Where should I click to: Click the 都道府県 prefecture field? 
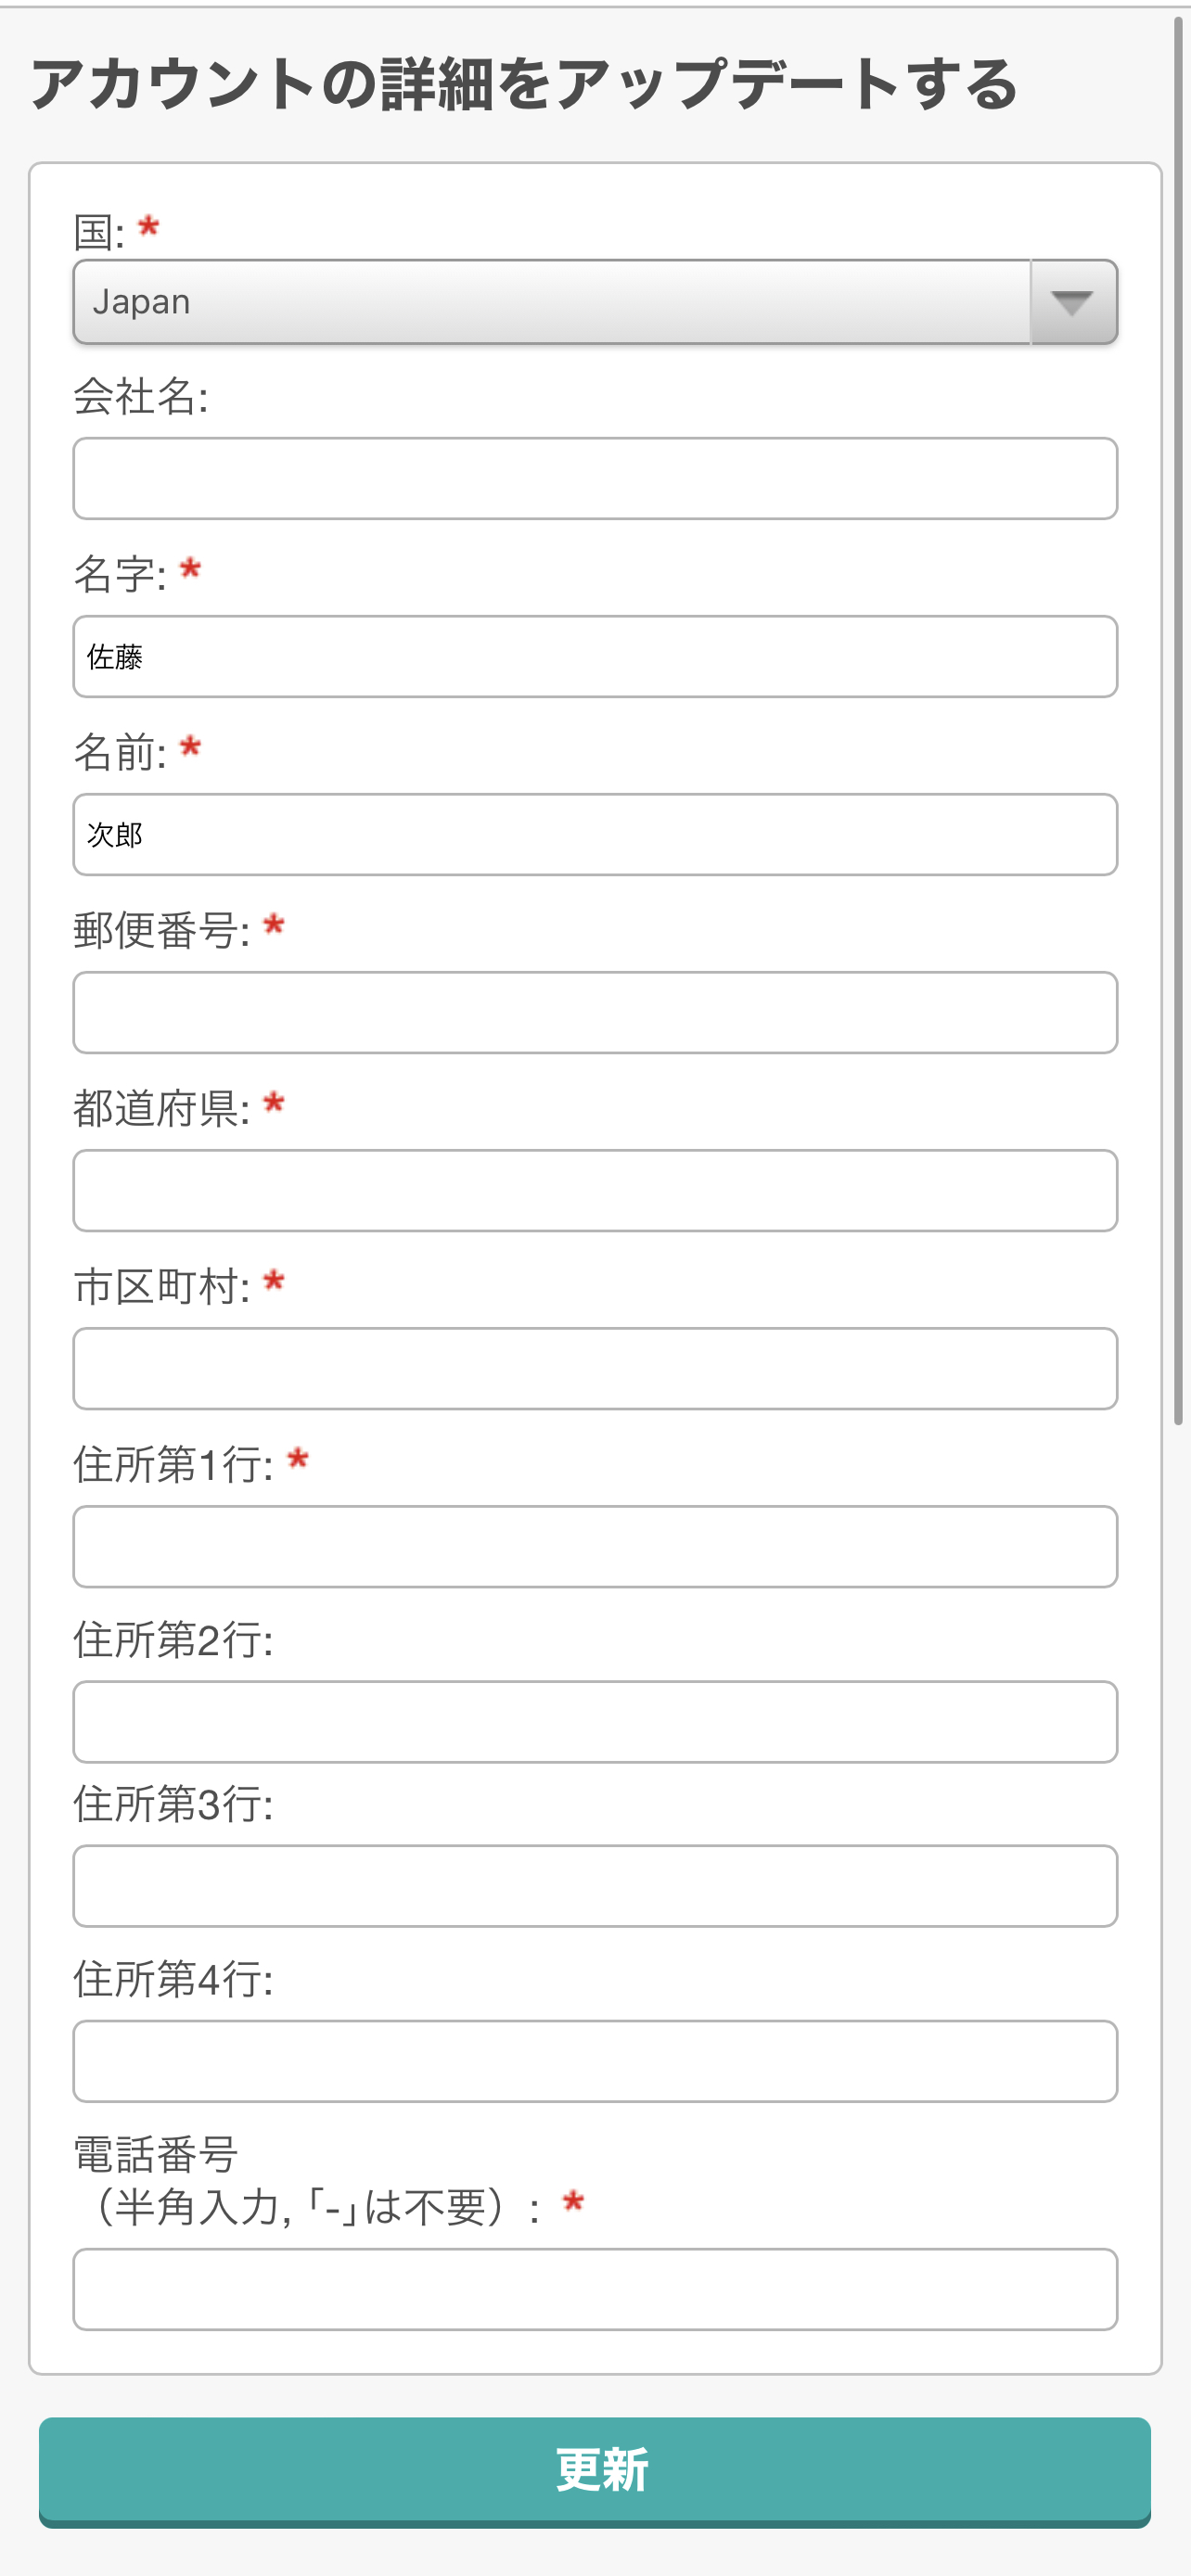click(x=595, y=1190)
